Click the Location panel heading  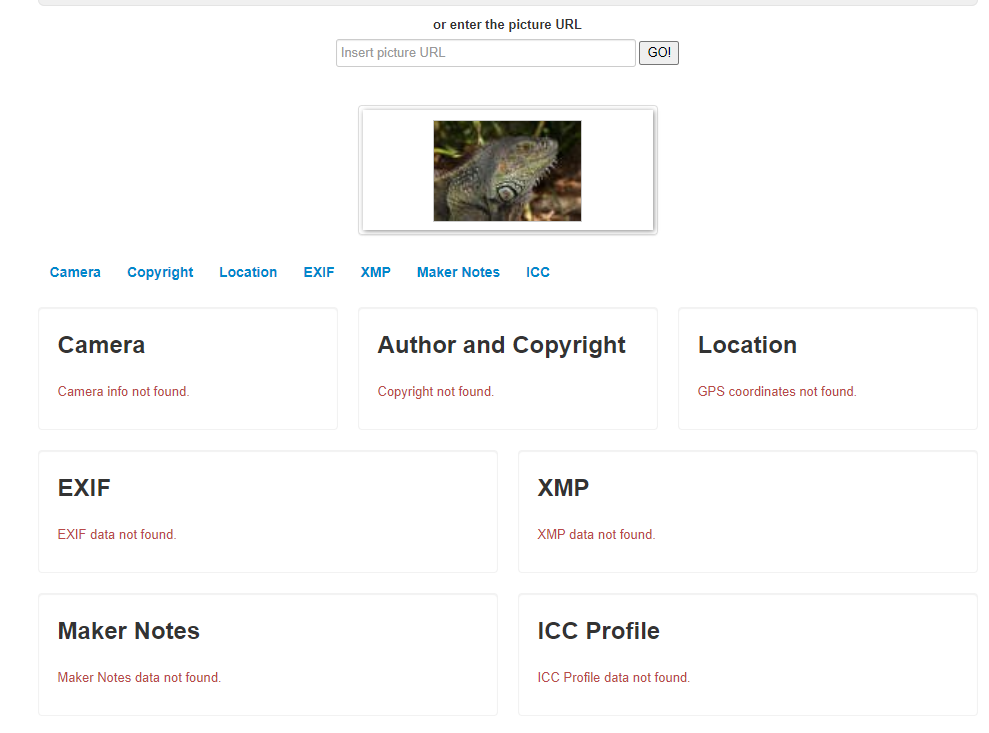click(x=747, y=345)
